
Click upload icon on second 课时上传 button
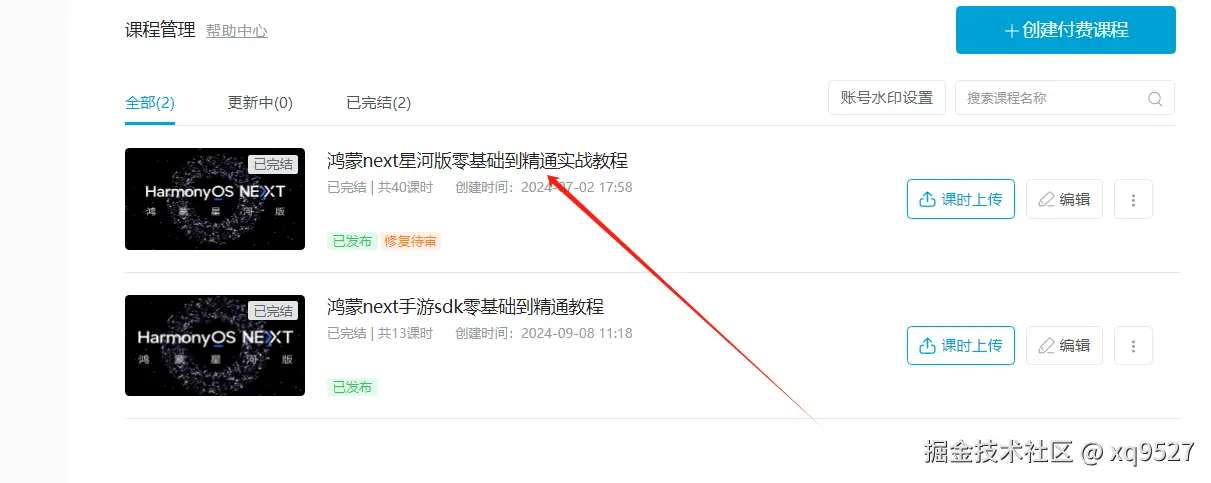(927, 345)
